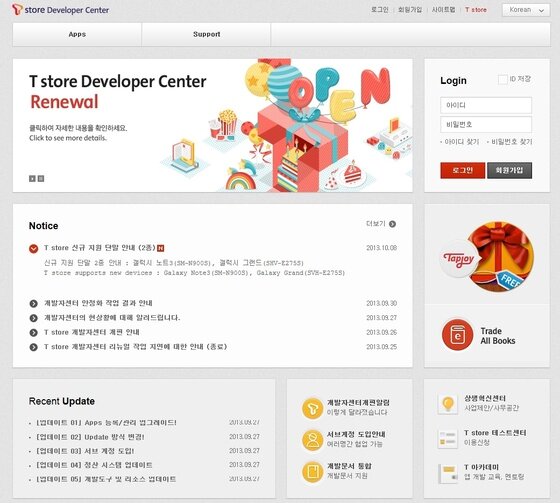The width and height of the screenshot is (560, 503).
Task: Open the T store header link
Action: pos(476,10)
